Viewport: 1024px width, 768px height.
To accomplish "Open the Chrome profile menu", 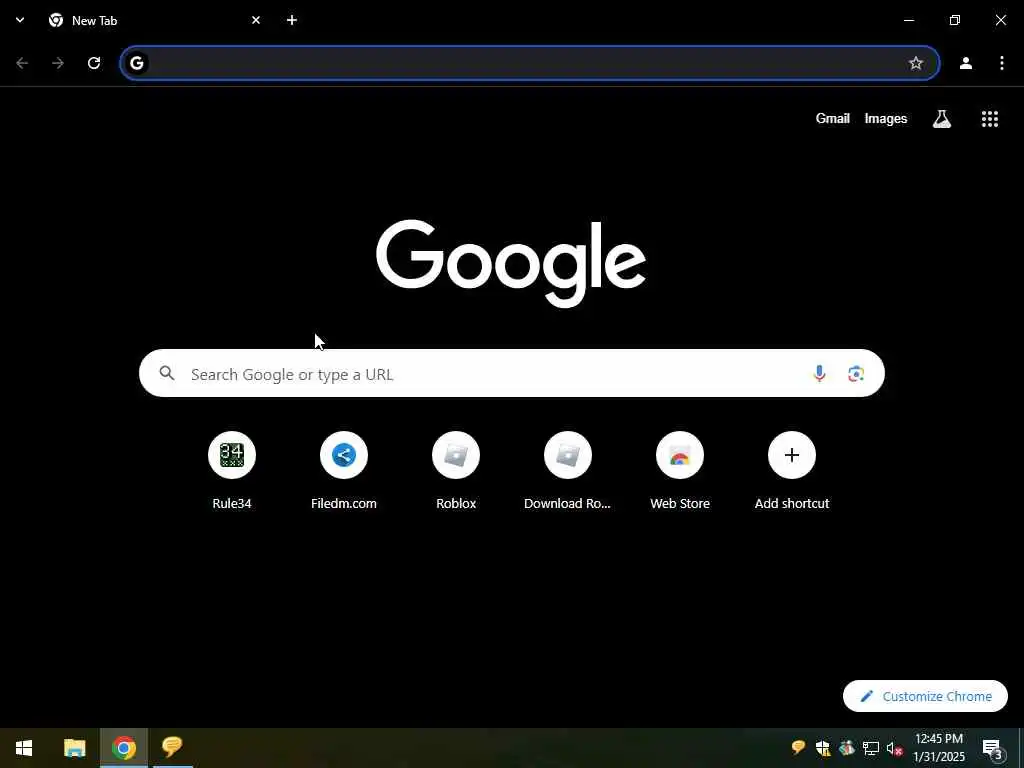I will click(x=966, y=63).
